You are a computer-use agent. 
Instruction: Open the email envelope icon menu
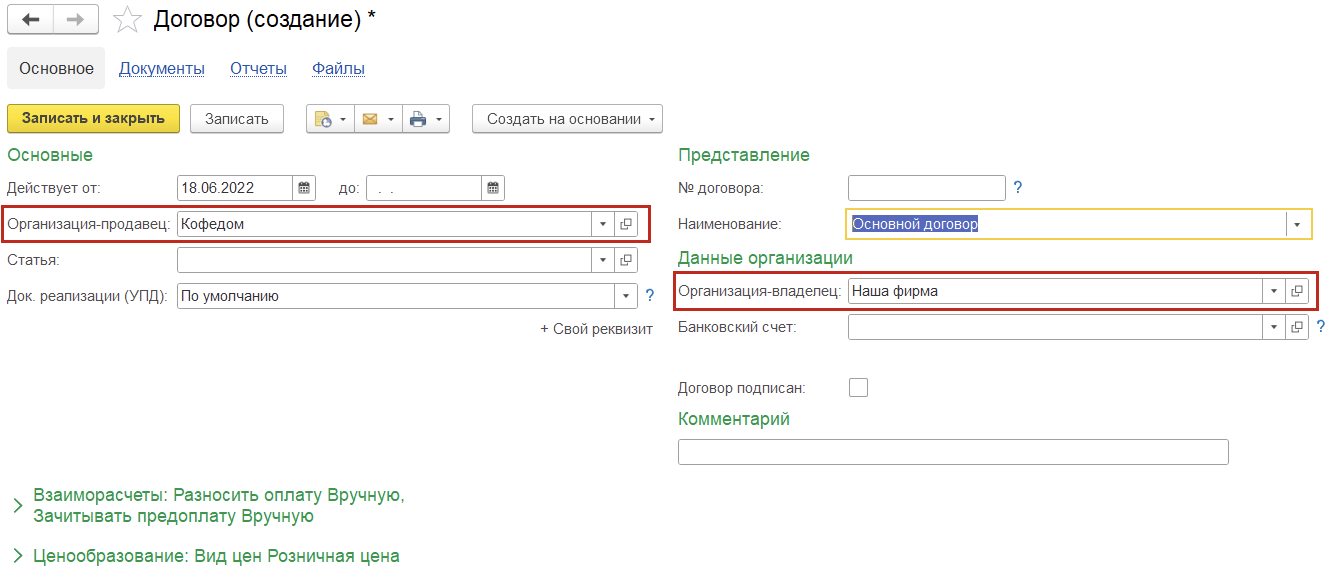(x=377, y=119)
